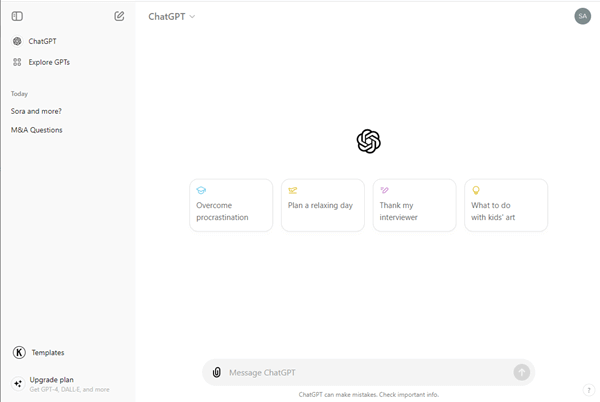Click the ChatGPT logo icon in the sidebar
This screenshot has width=600, height=402.
[x=17, y=41]
